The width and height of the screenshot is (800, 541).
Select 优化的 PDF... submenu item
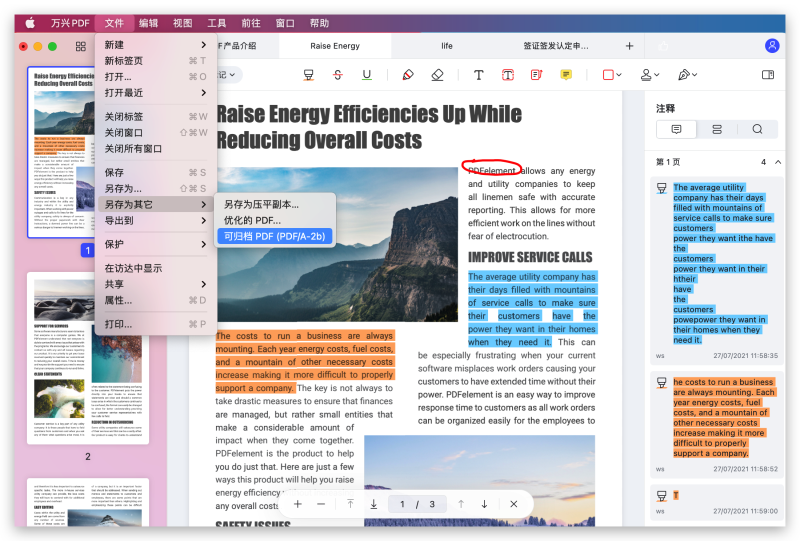coord(274,220)
